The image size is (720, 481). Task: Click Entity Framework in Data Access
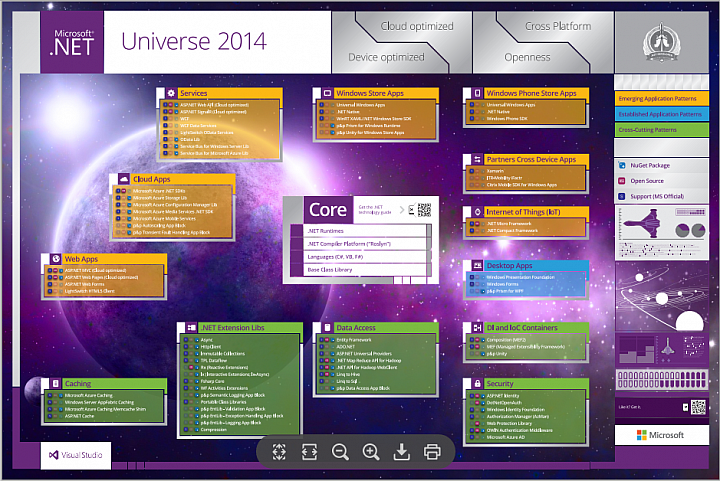click(x=354, y=340)
